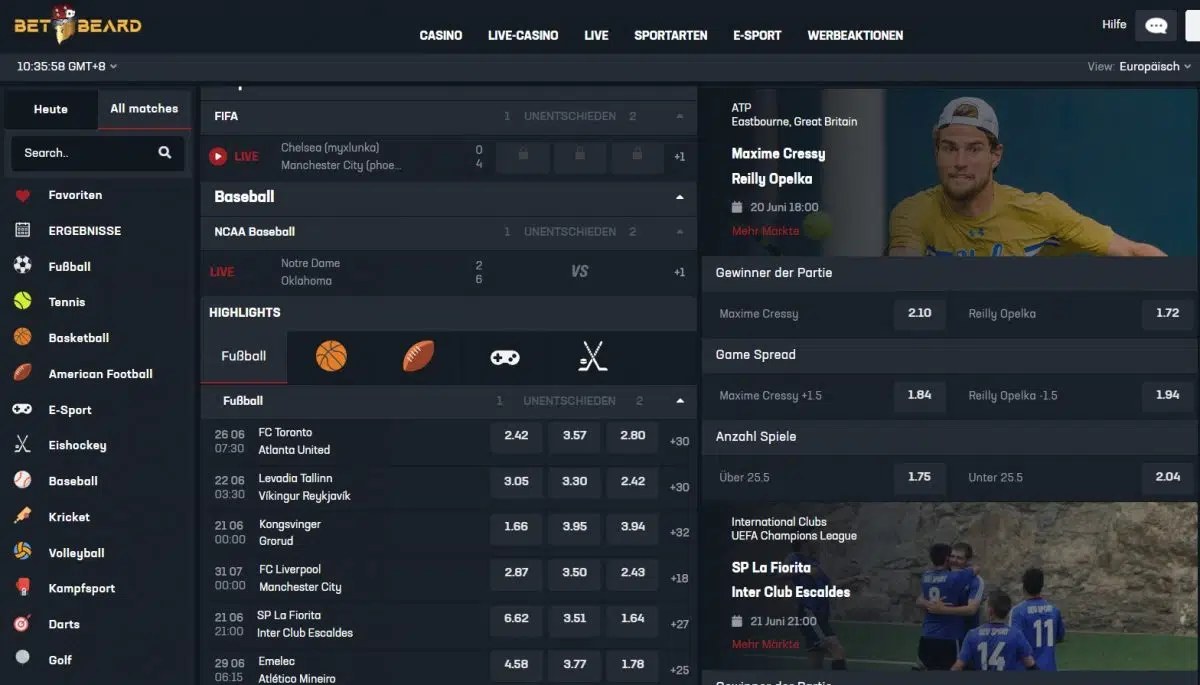
Task: Click the Favoriten heart icon
Action: (x=23, y=196)
